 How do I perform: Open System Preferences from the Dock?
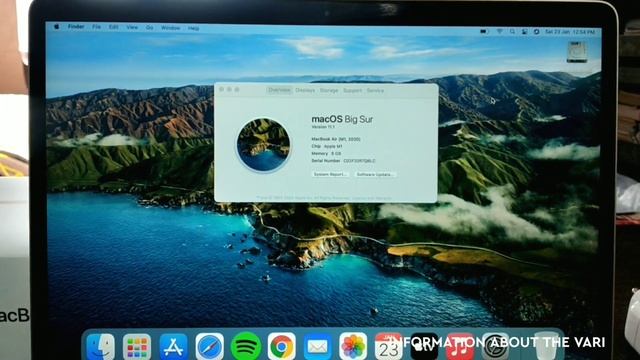point(496,347)
